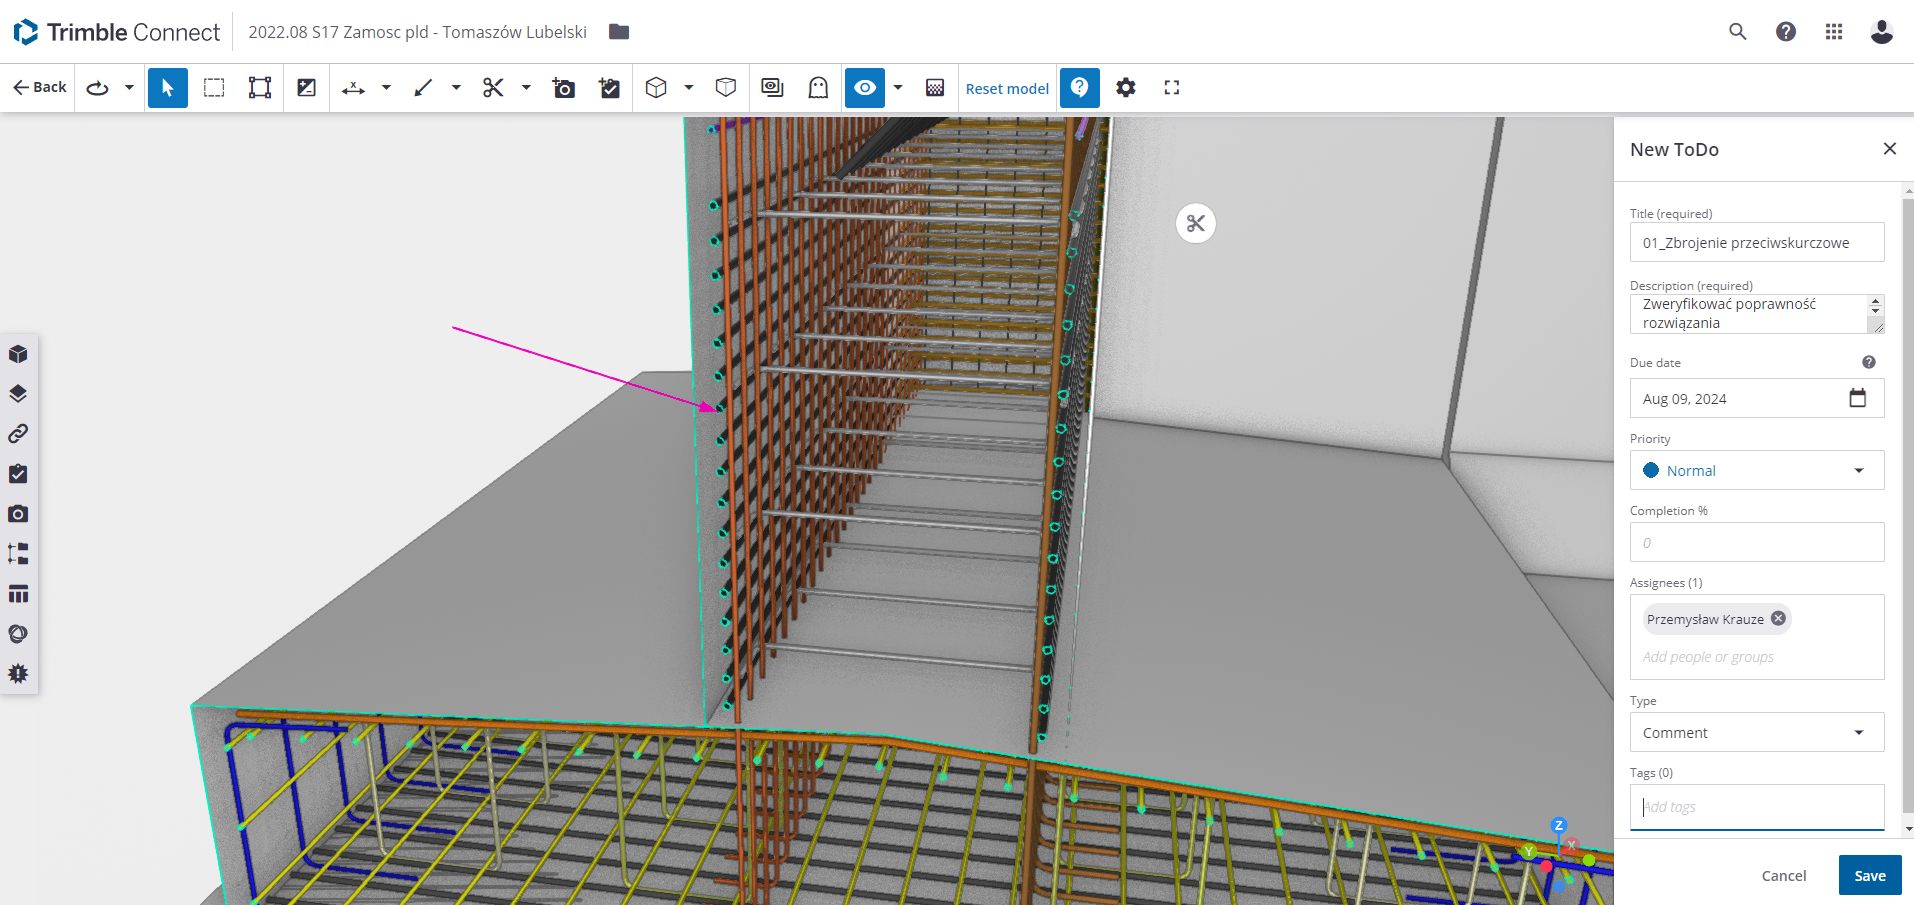Cancel the new ToDo
The height and width of the screenshot is (905, 1914).
1784,876
